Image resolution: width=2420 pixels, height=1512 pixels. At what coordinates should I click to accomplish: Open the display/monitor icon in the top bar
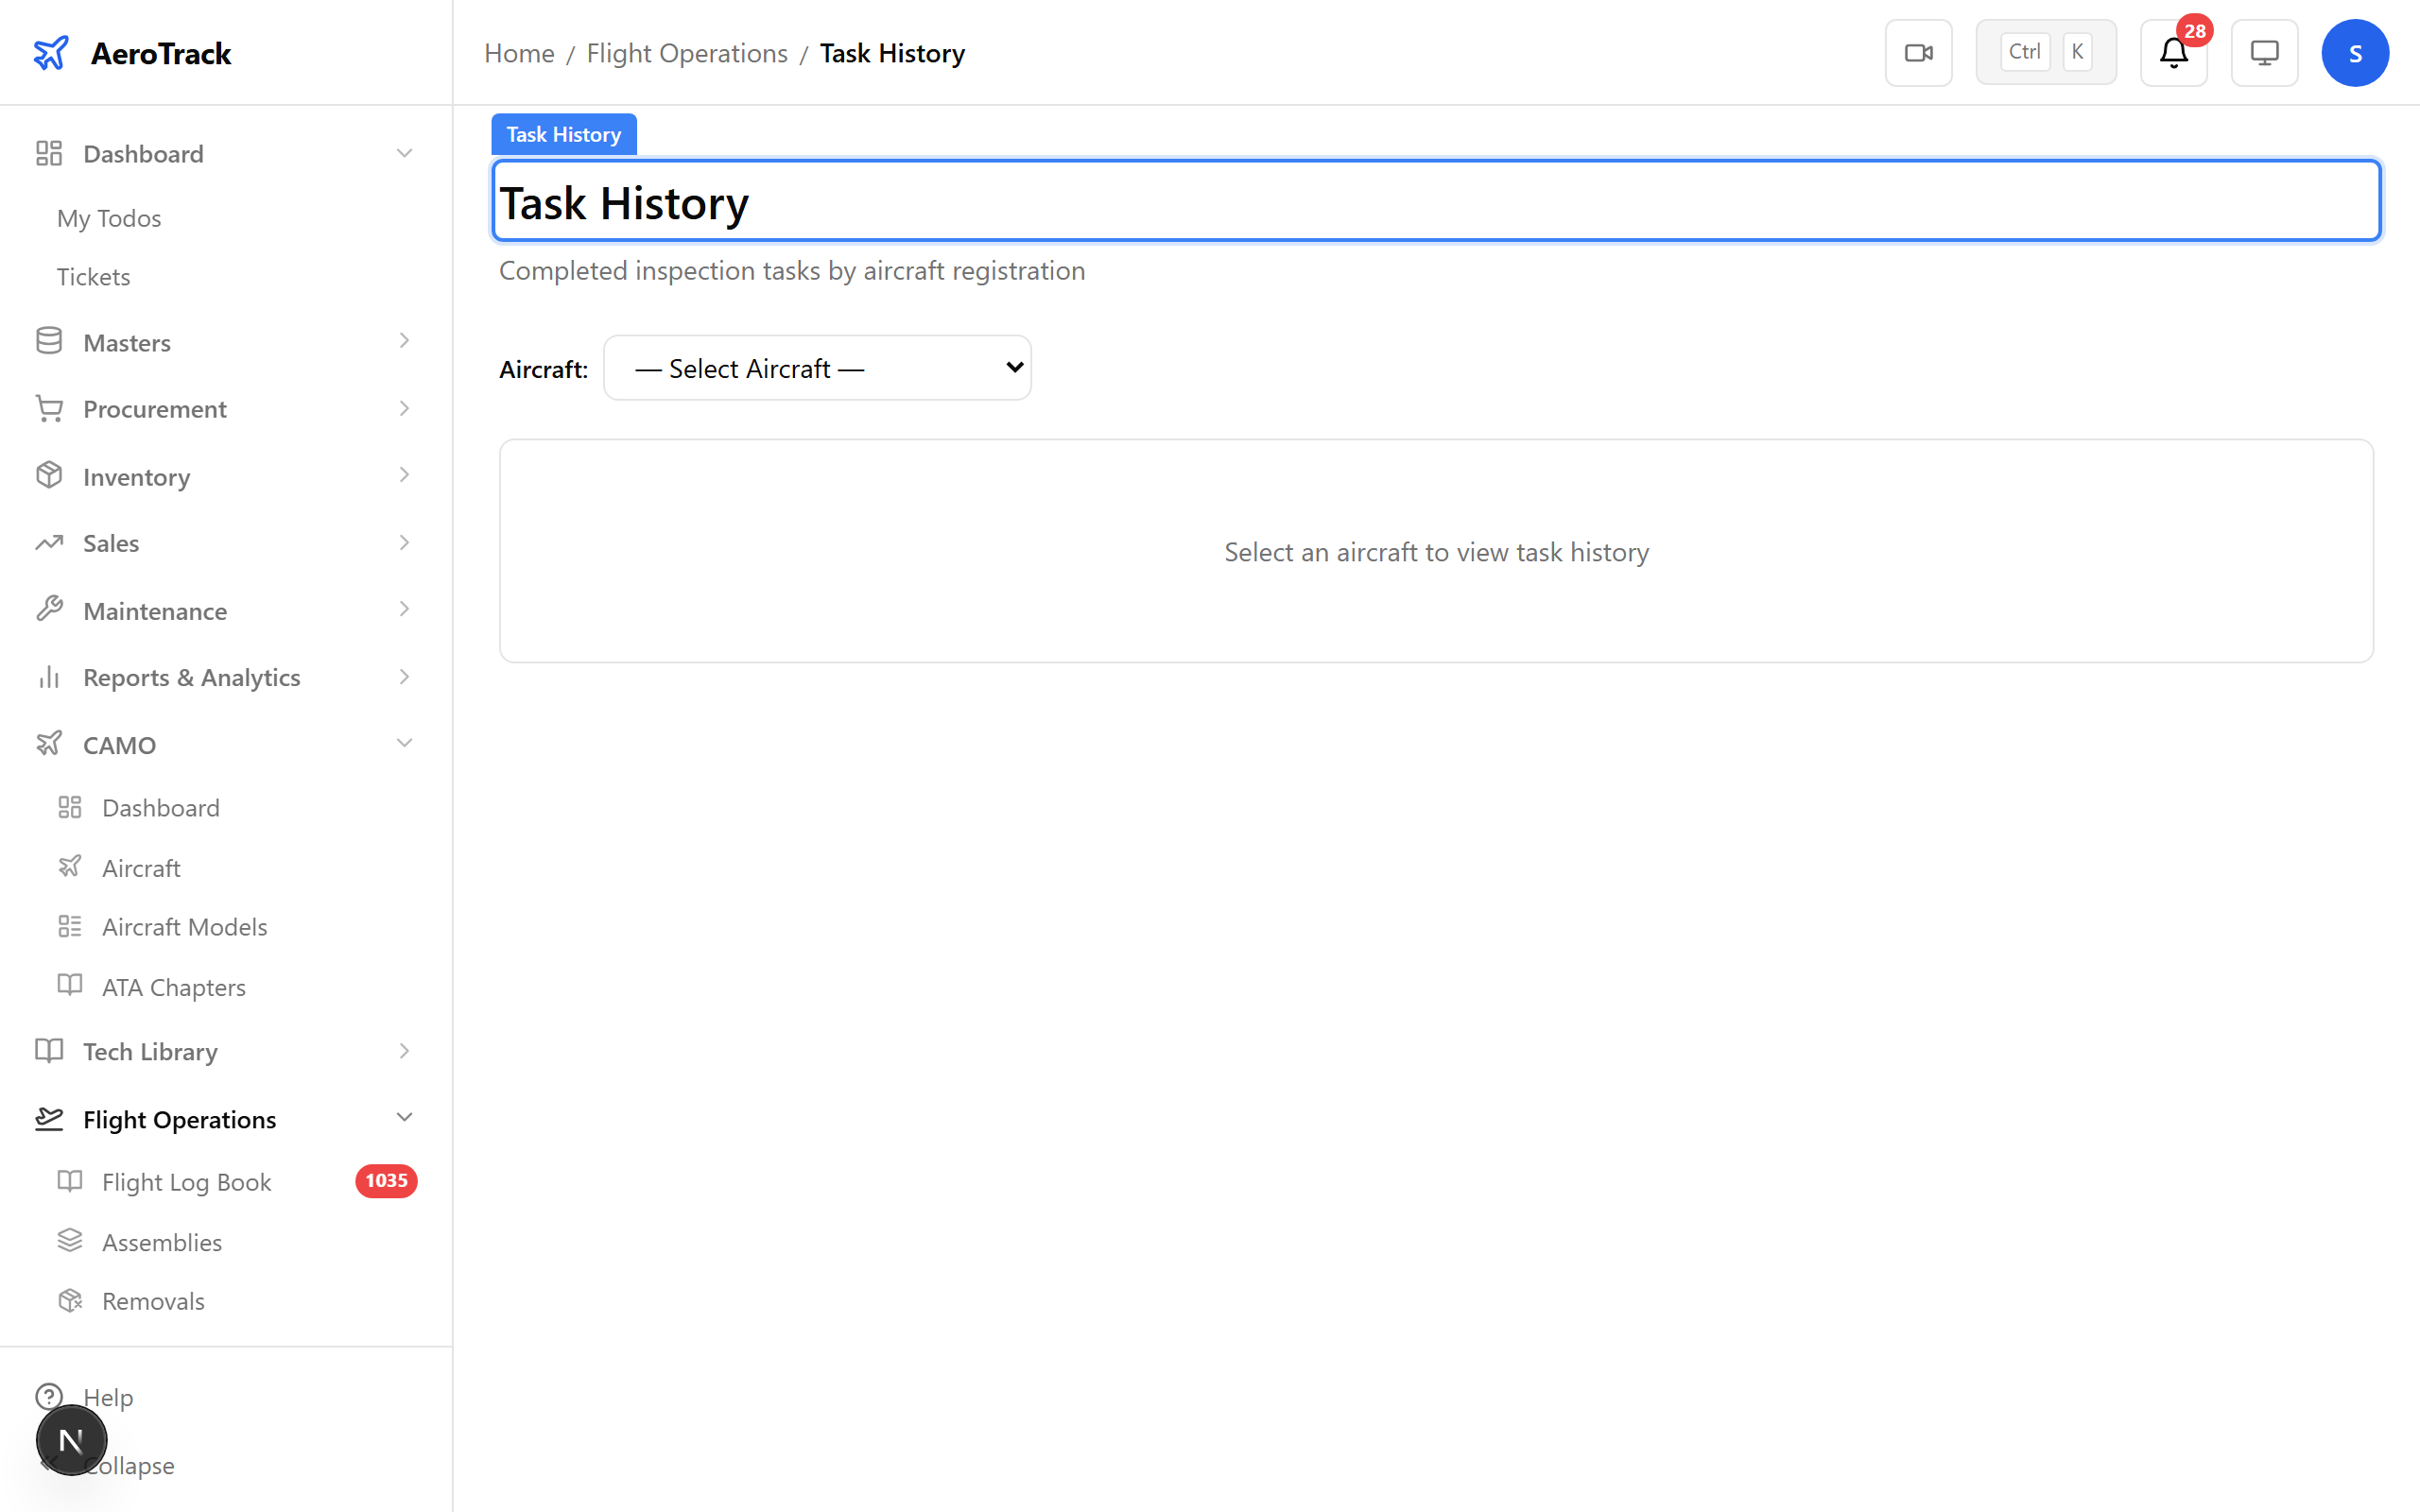pos(2263,52)
